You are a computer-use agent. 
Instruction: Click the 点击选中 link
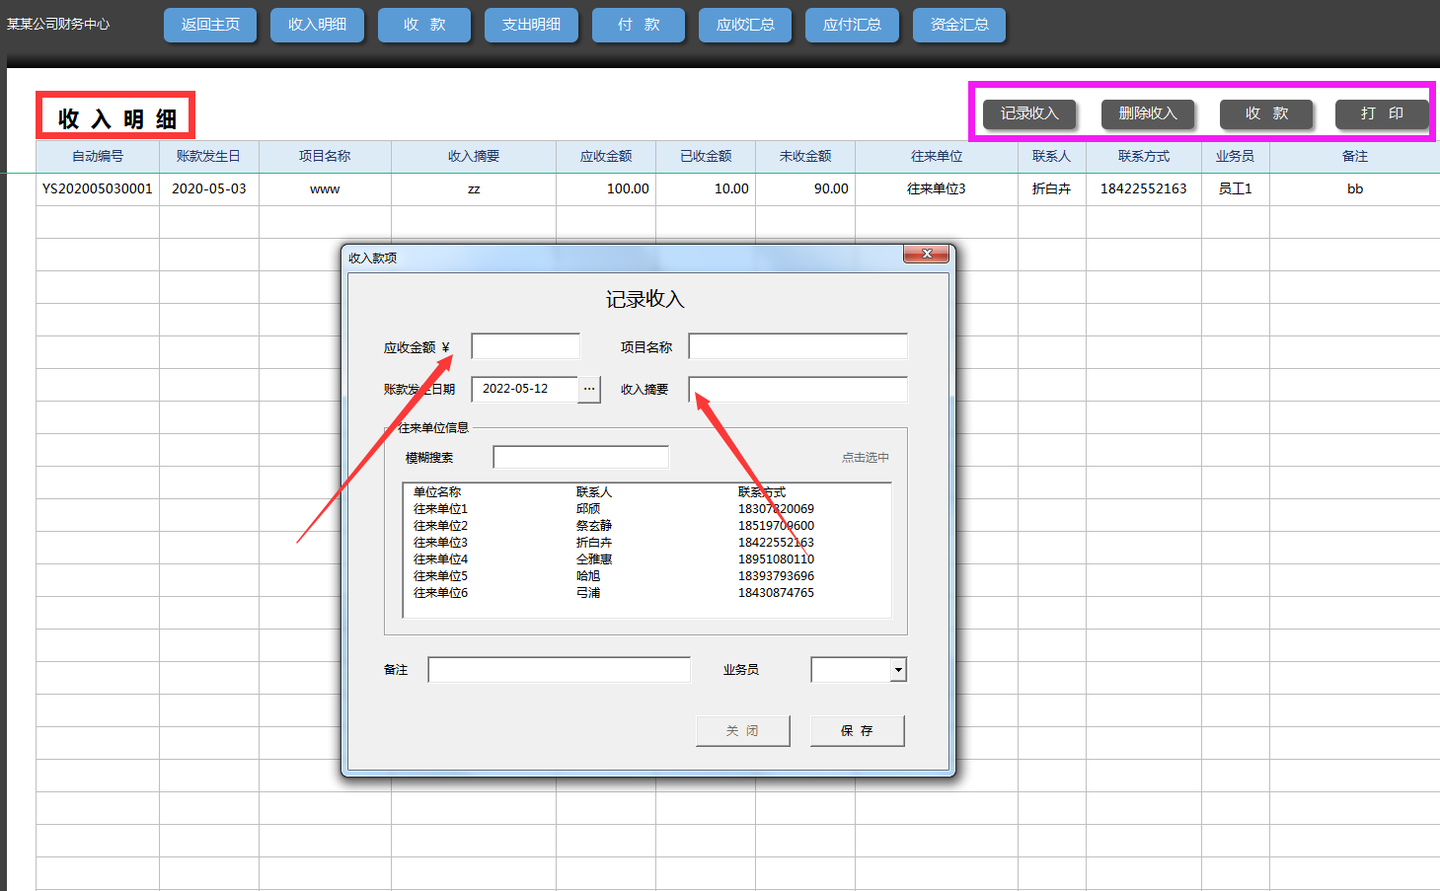[x=865, y=457]
